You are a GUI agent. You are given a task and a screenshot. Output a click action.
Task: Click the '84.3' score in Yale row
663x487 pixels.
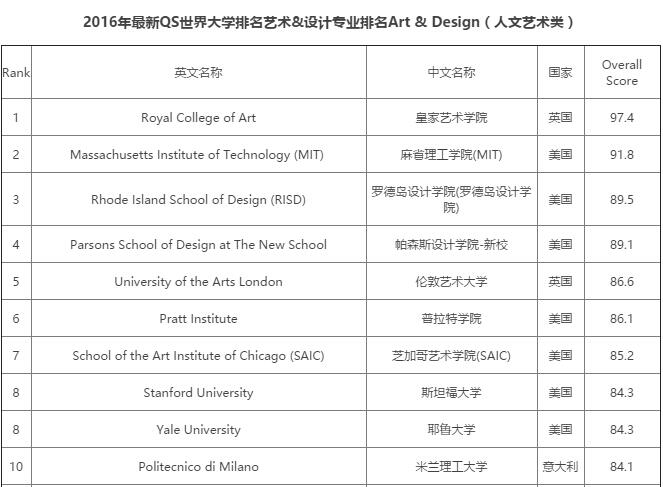pos(622,430)
